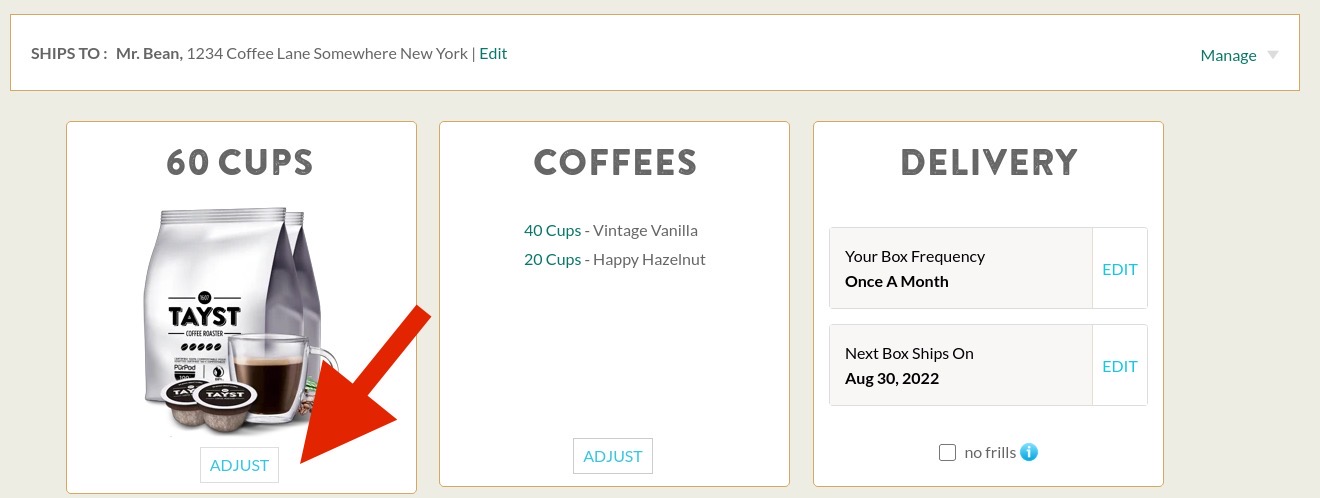The height and width of the screenshot is (498, 1320).
Task: Click the info icon beside no frills
Action: 1029,452
